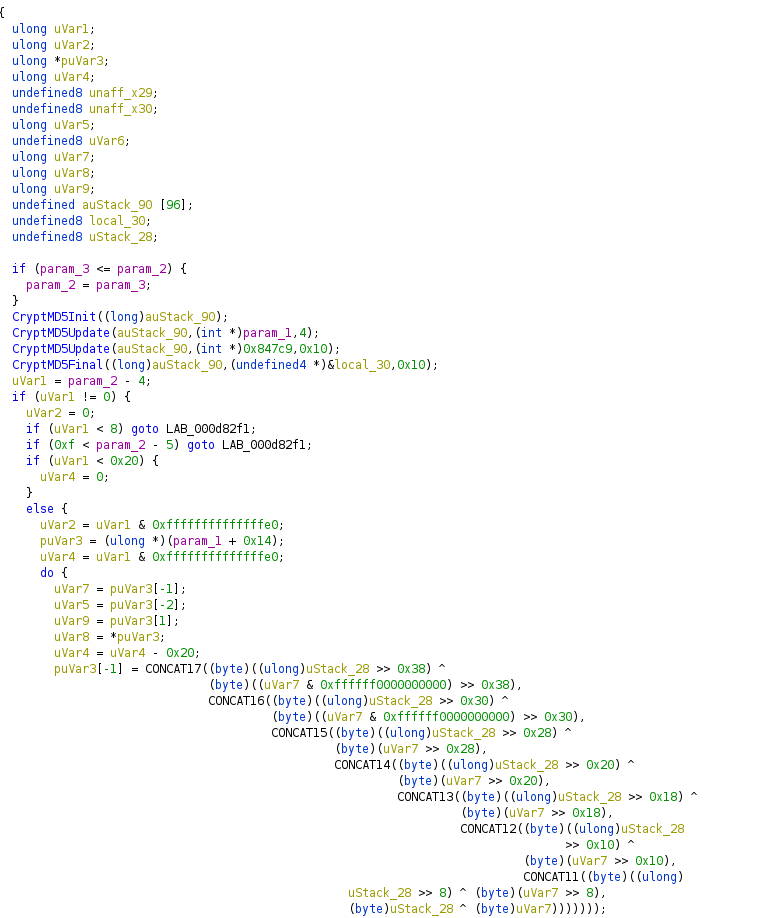Select the CONCAT12 macro call
Screen dimensions: 766x918
(488, 828)
